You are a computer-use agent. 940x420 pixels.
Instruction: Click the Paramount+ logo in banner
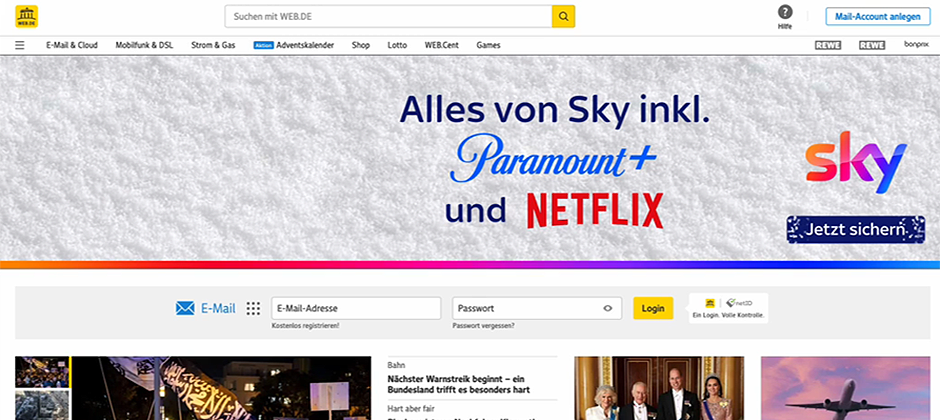[553, 158]
